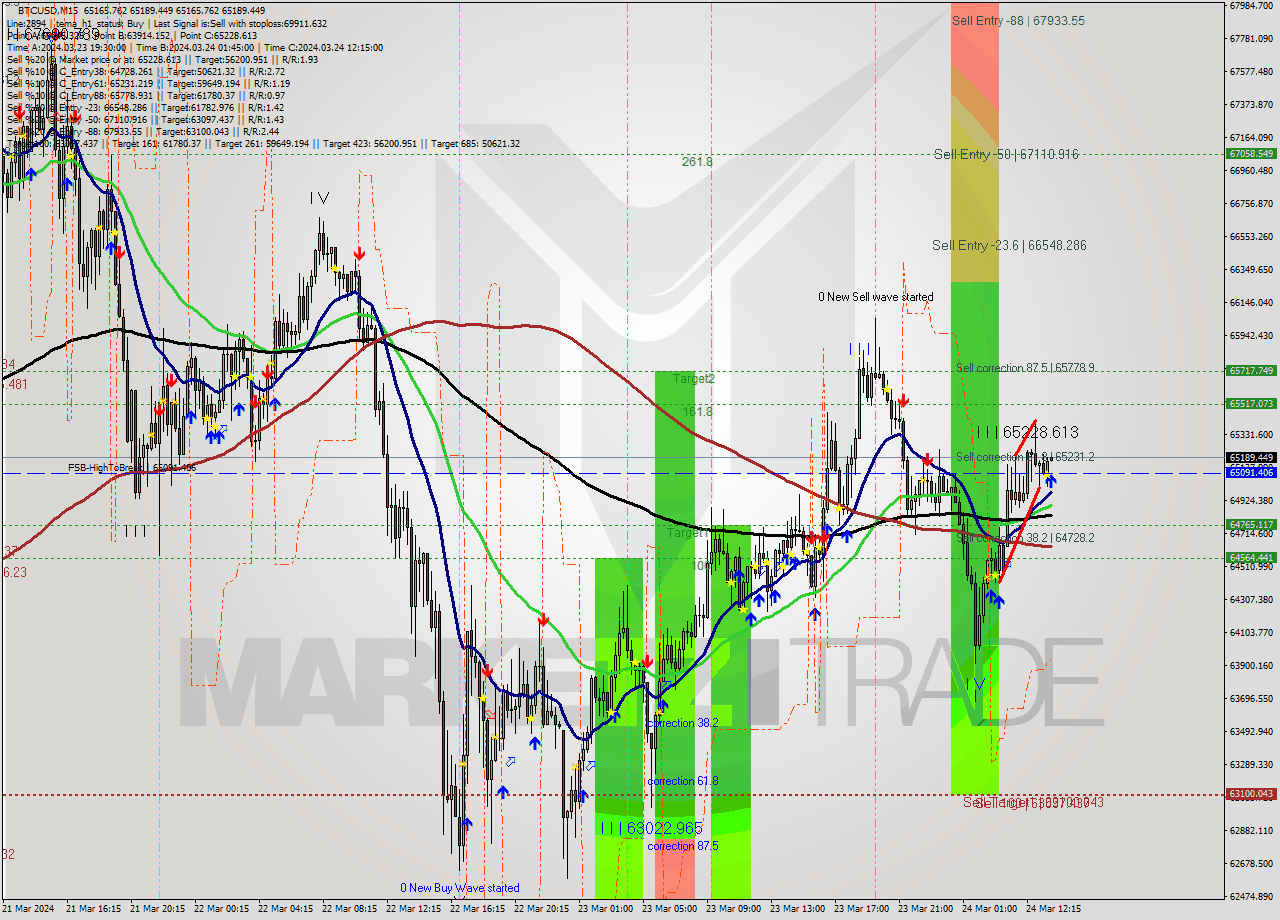Click the 65091.406 price tag
Screen dimensions: 1280x920
pyautogui.click(x=1250, y=472)
